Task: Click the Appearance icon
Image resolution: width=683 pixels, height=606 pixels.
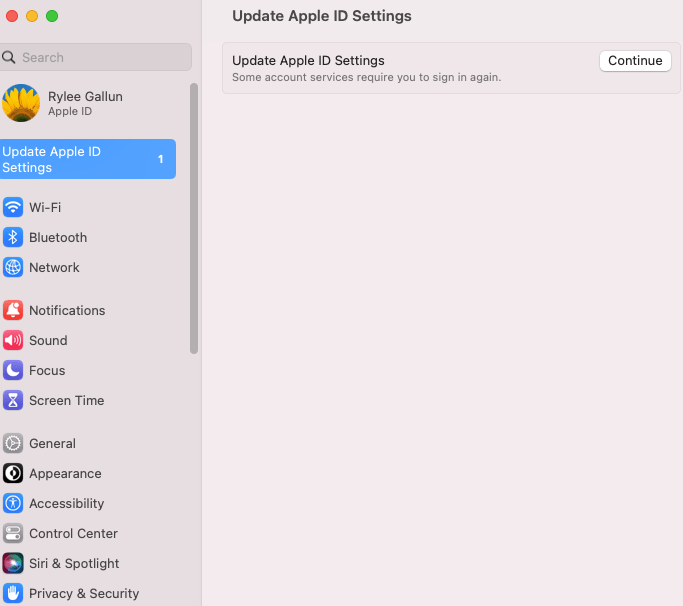Action: [13, 473]
